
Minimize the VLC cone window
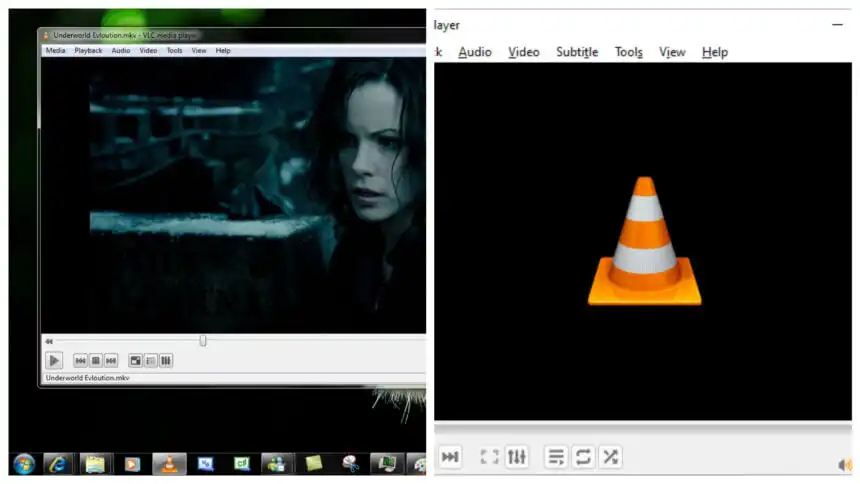(x=837, y=25)
